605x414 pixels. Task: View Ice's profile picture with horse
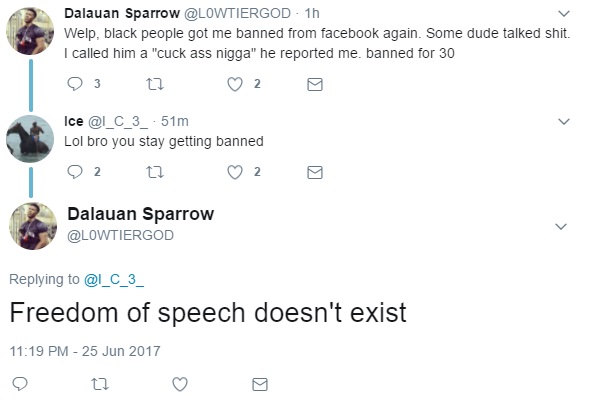pyautogui.click(x=30, y=139)
